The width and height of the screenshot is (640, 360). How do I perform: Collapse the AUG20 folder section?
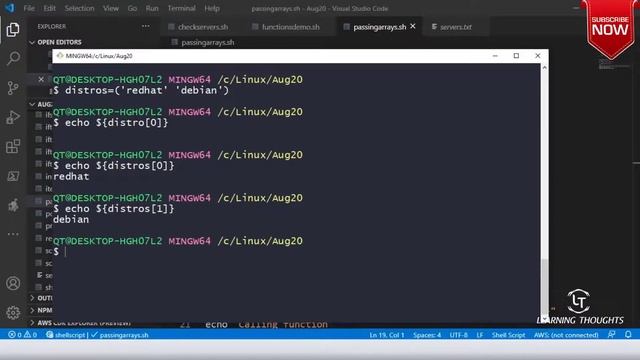pos(40,104)
